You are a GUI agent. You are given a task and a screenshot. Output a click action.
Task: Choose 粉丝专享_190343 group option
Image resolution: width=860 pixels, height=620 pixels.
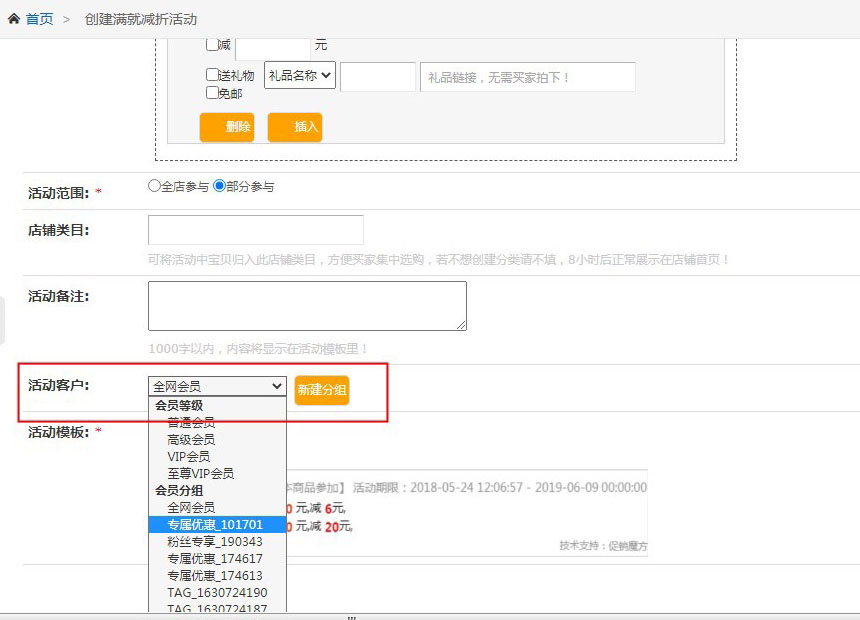coord(215,542)
